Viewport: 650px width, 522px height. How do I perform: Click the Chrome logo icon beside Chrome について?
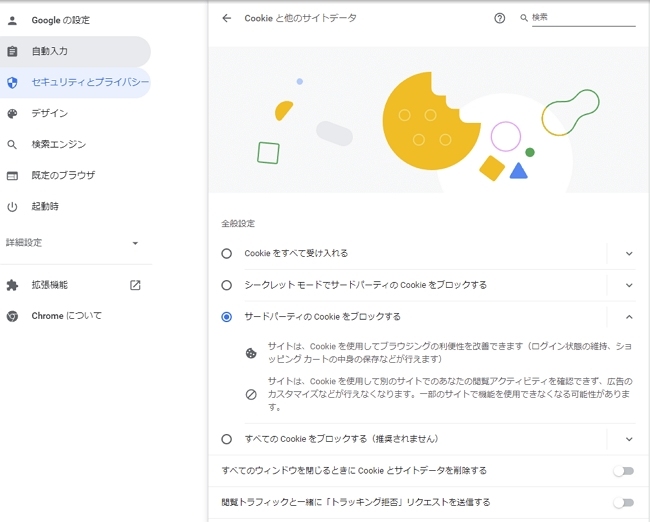pos(12,316)
